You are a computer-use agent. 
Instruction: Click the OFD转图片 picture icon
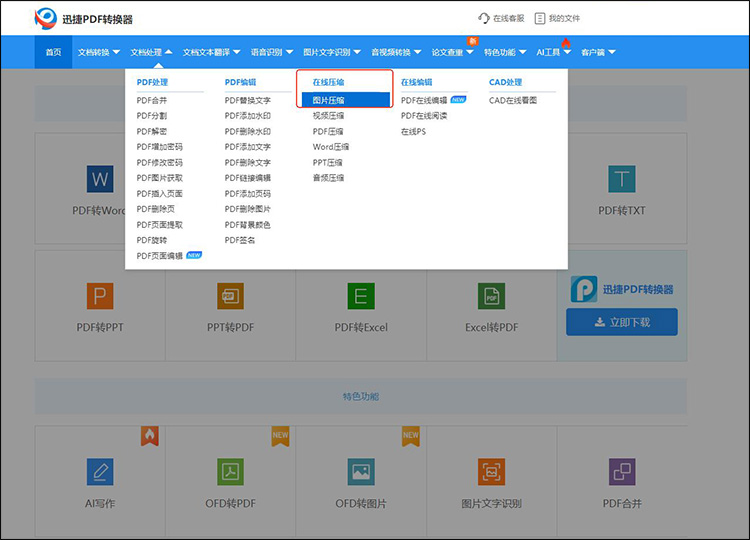[361, 472]
